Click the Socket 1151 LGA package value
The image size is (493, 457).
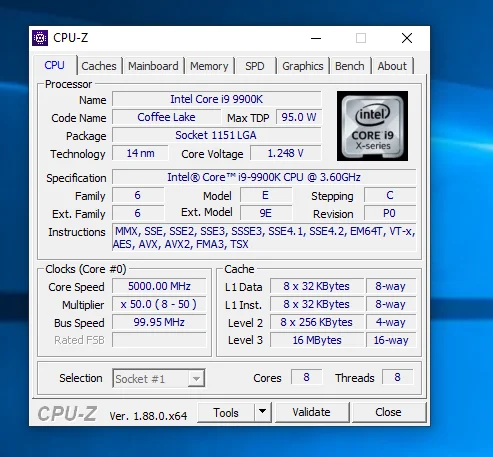pyautogui.click(x=217, y=135)
